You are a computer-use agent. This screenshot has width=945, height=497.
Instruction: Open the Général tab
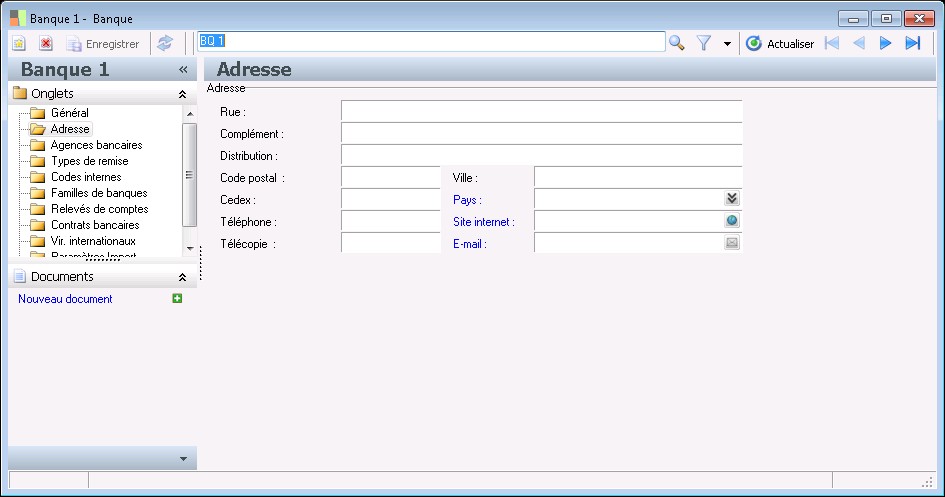[70, 113]
